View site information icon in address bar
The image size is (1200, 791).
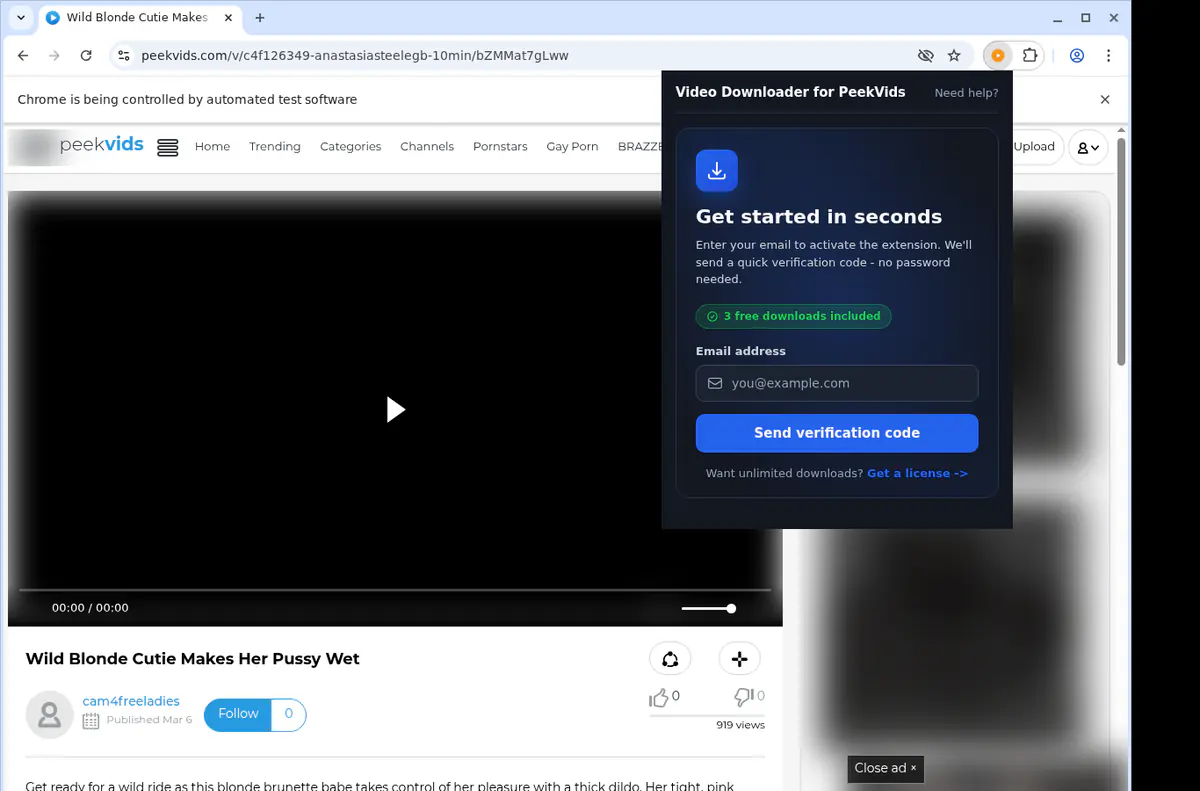(x=122, y=56)
